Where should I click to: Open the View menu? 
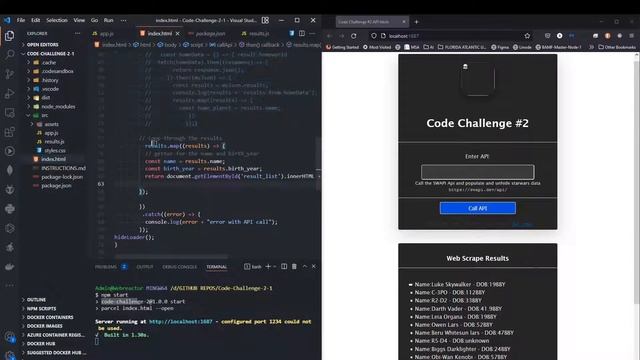tap(79, 20)
